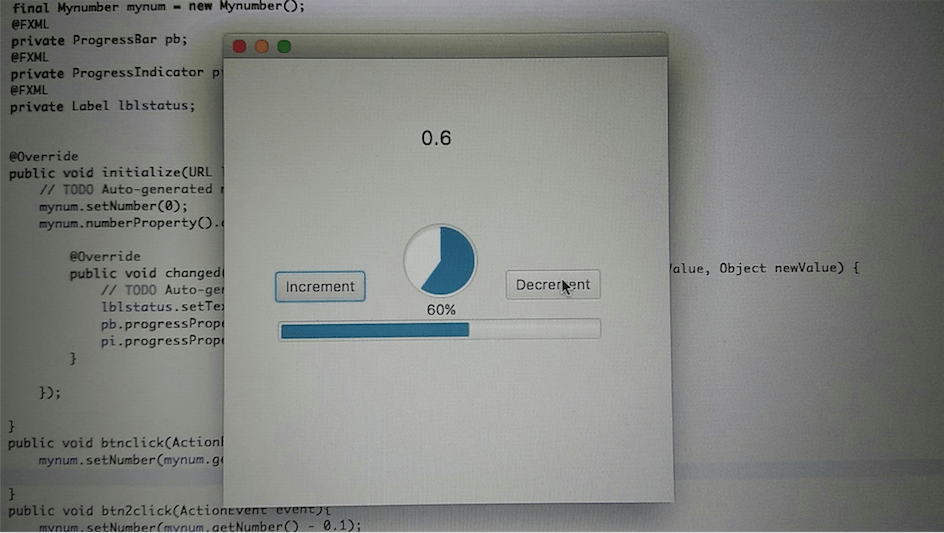Click 'pb.progressProp' code line
944x533 pixels.
tap(162, 323)
